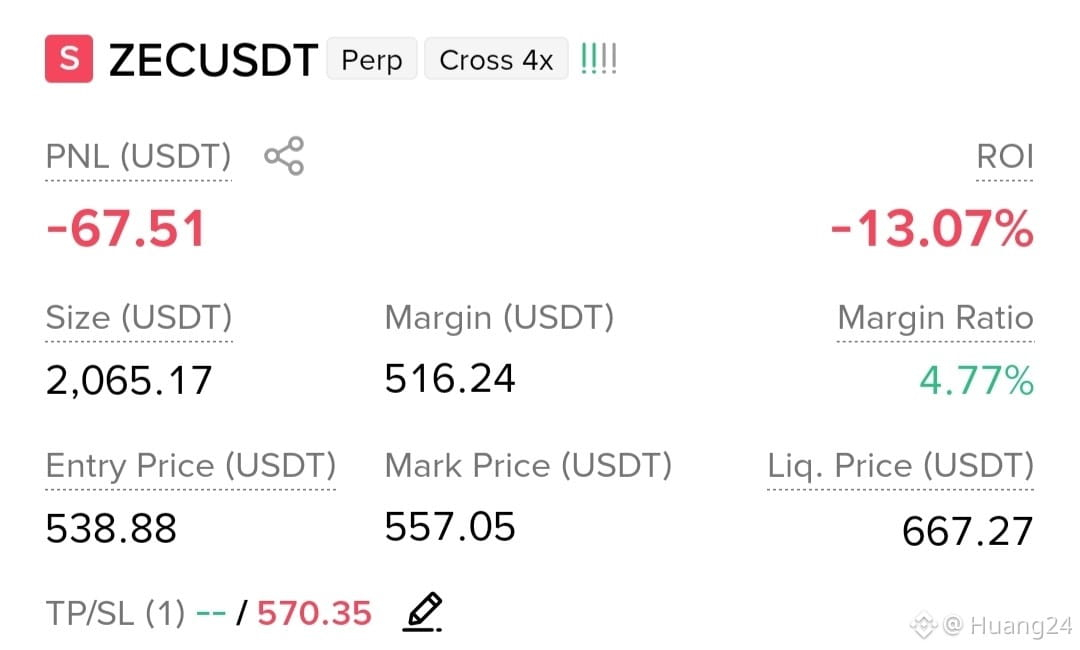Click the green ADL indicator bars

[x=598, y=59]
